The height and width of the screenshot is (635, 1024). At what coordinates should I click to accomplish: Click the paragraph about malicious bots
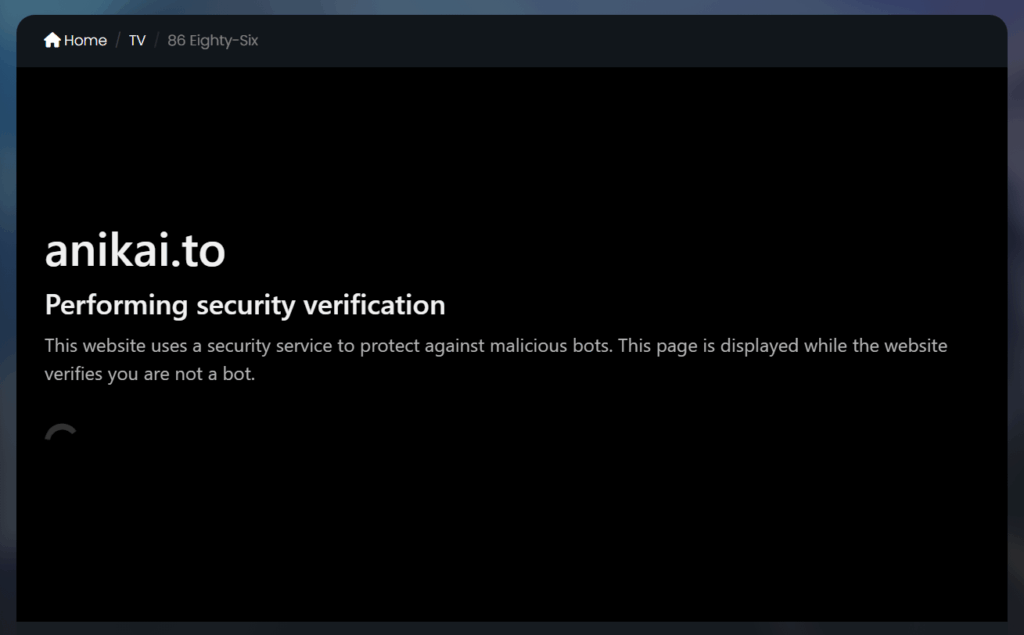496,359
